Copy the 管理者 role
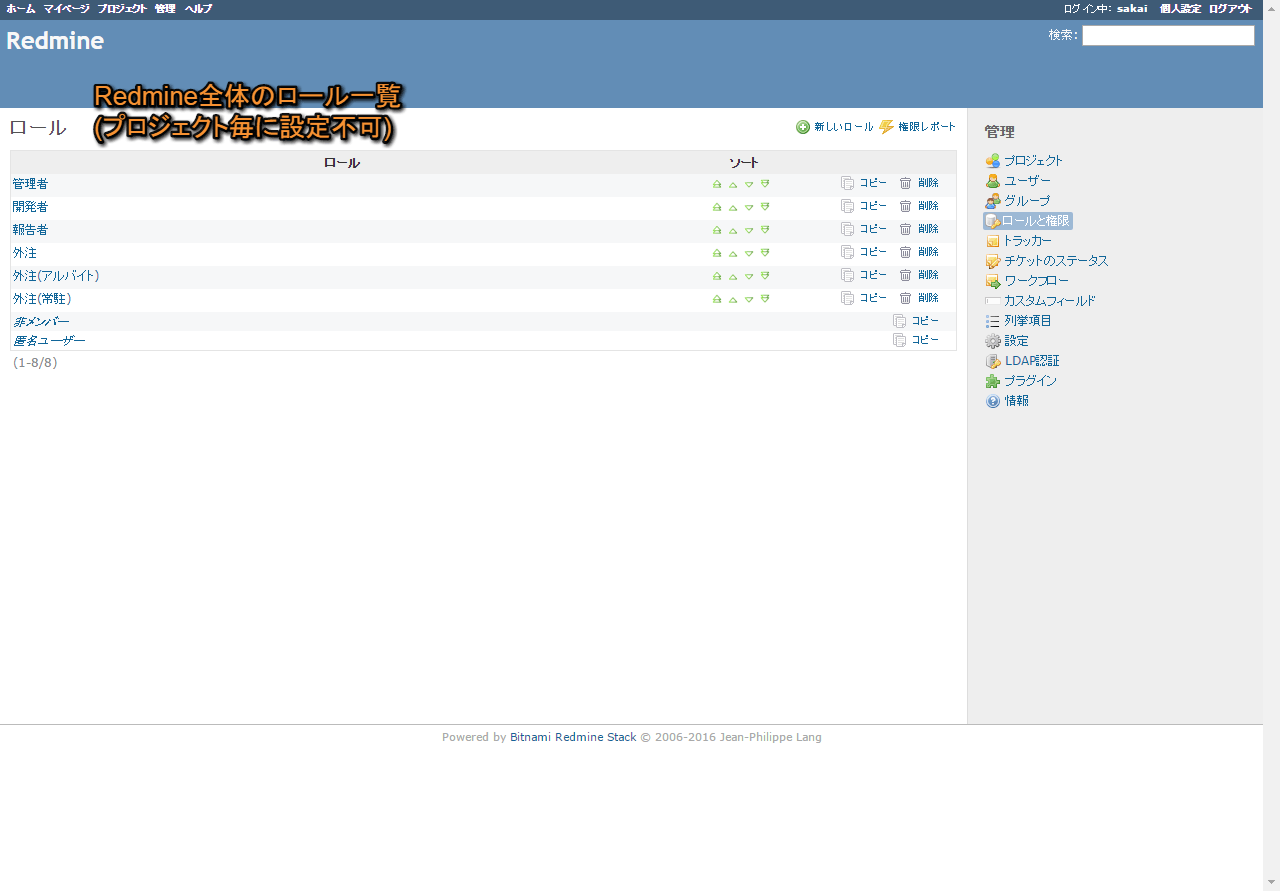Screen dimensions: 1280x891 pyautogui.click(x=864, y=183)
